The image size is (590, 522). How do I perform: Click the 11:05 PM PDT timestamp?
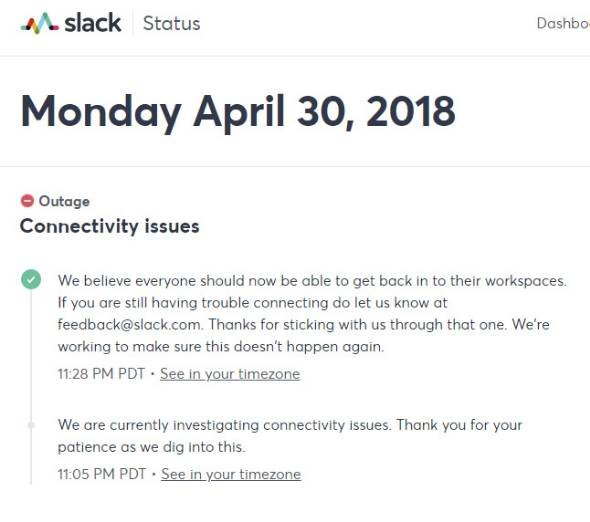tap(102, 474)
